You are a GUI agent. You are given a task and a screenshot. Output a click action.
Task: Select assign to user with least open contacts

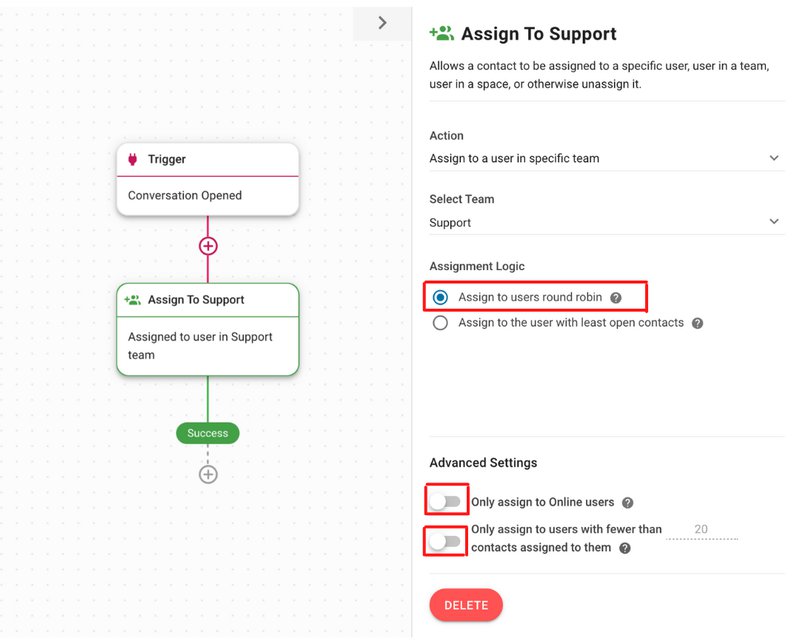point(441,323)
